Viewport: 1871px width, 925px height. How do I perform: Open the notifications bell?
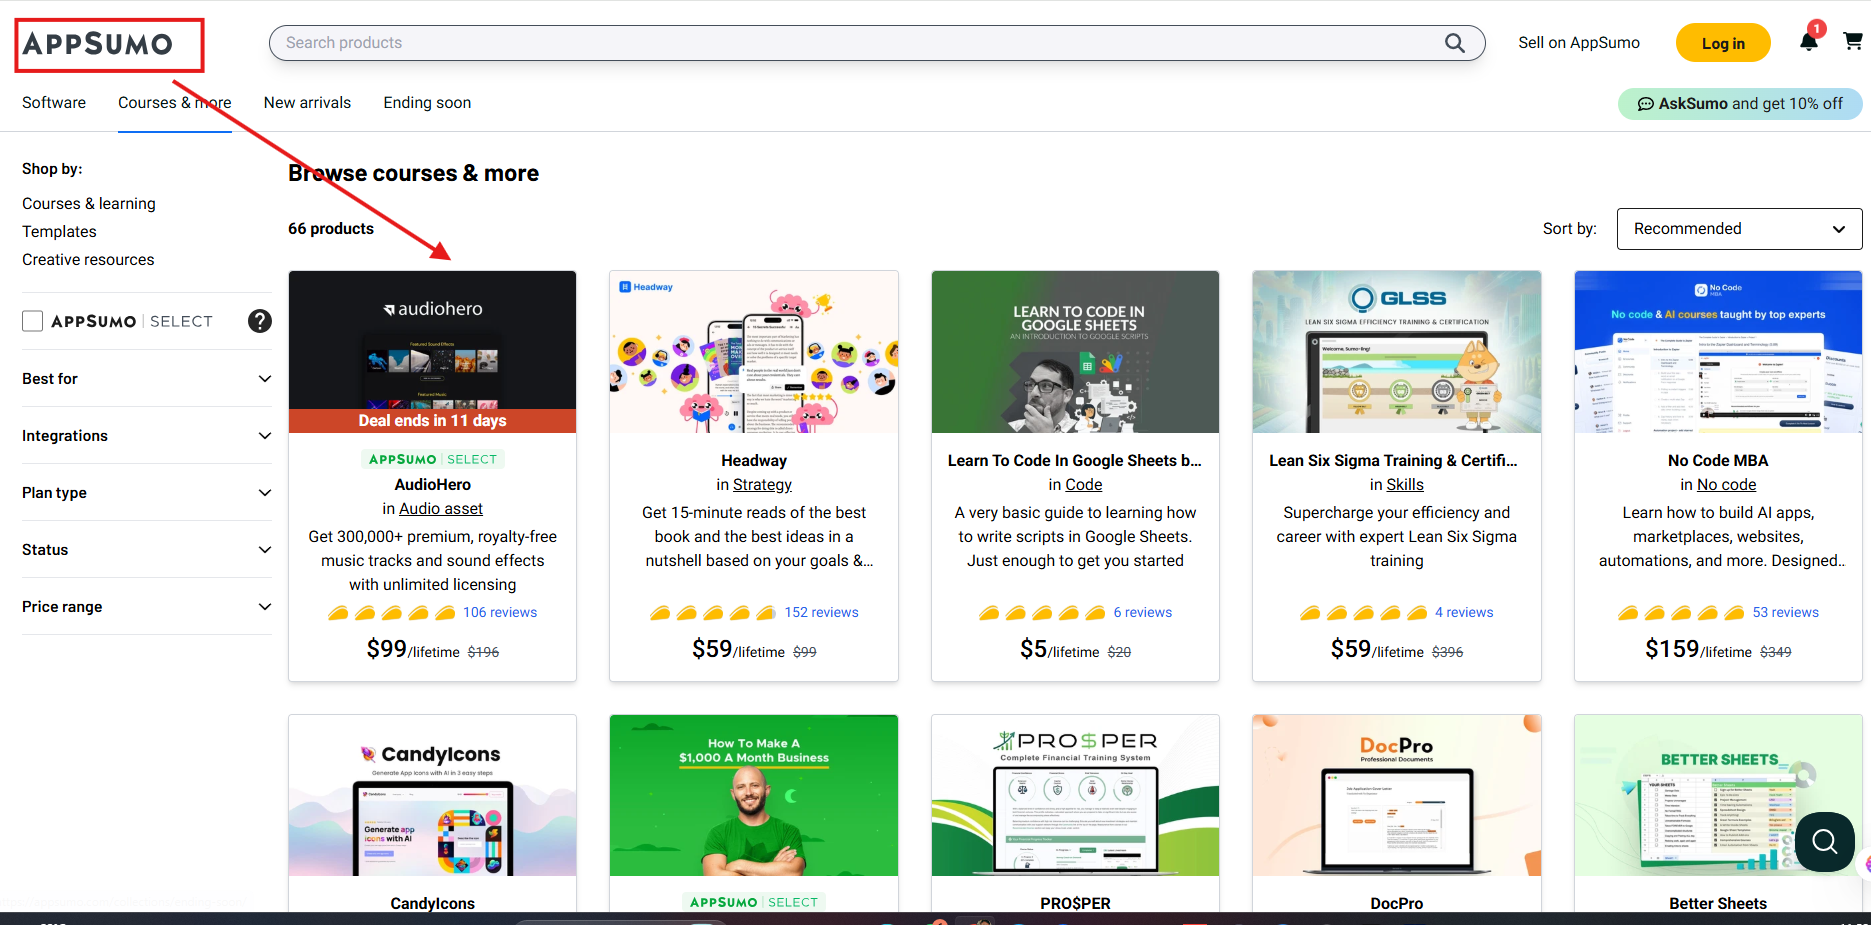1808,42
